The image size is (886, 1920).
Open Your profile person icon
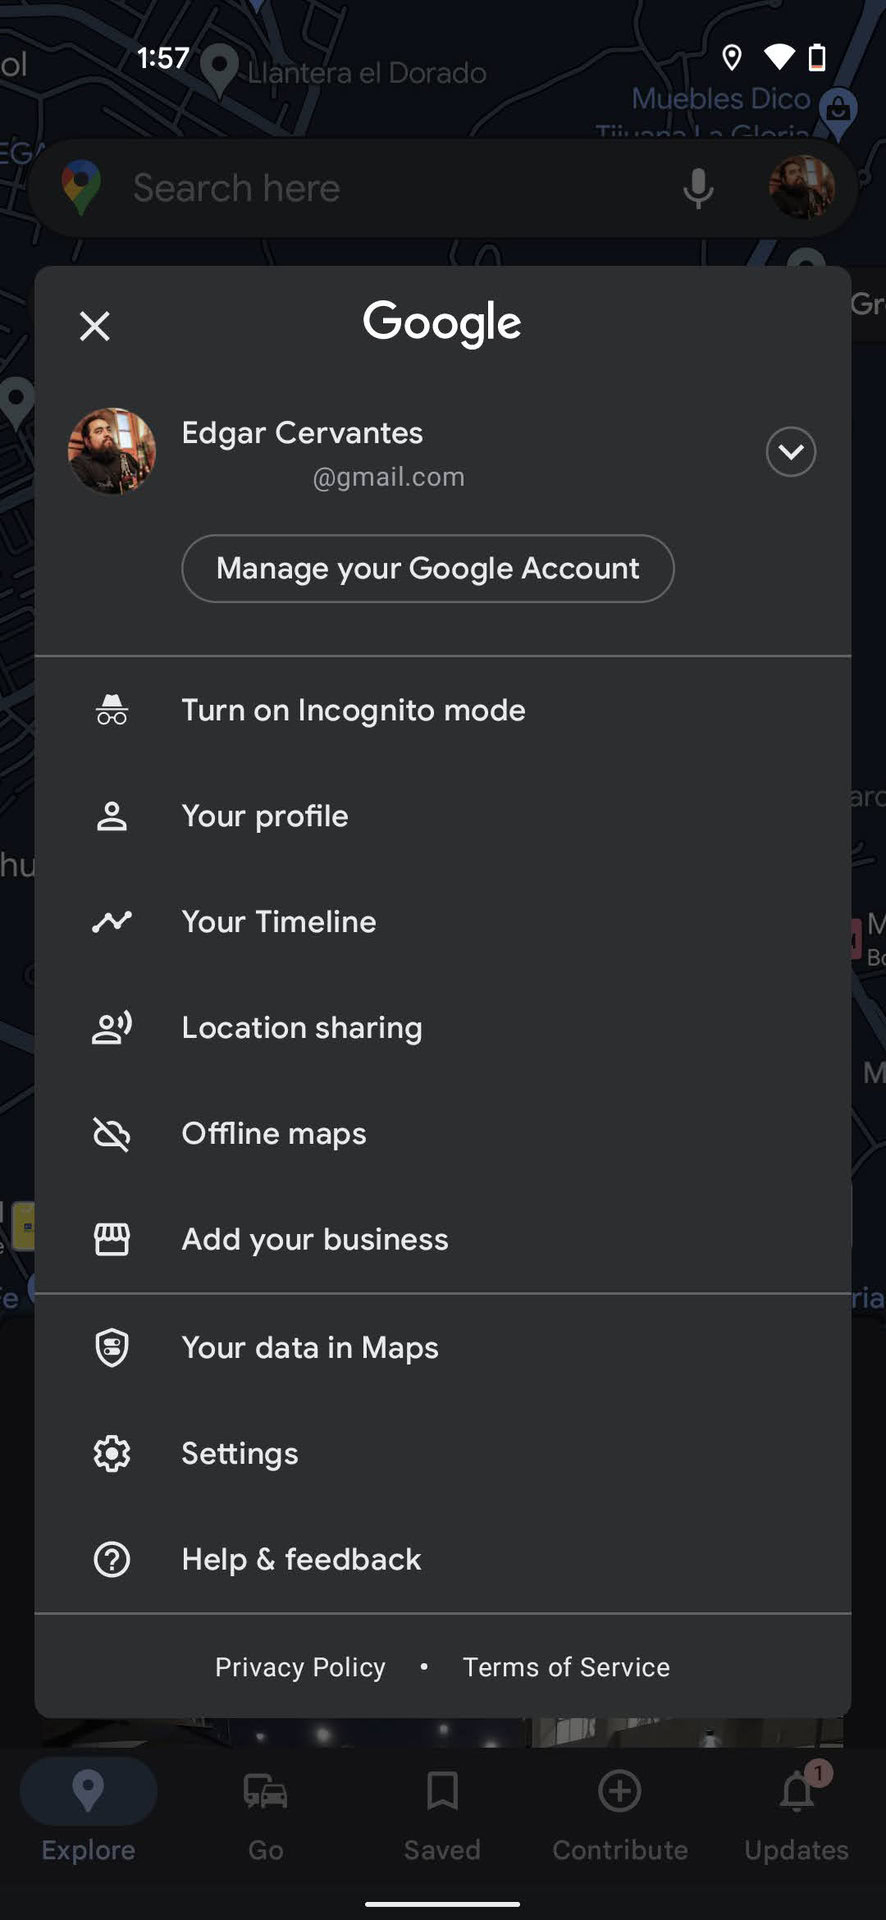(112, 816)
